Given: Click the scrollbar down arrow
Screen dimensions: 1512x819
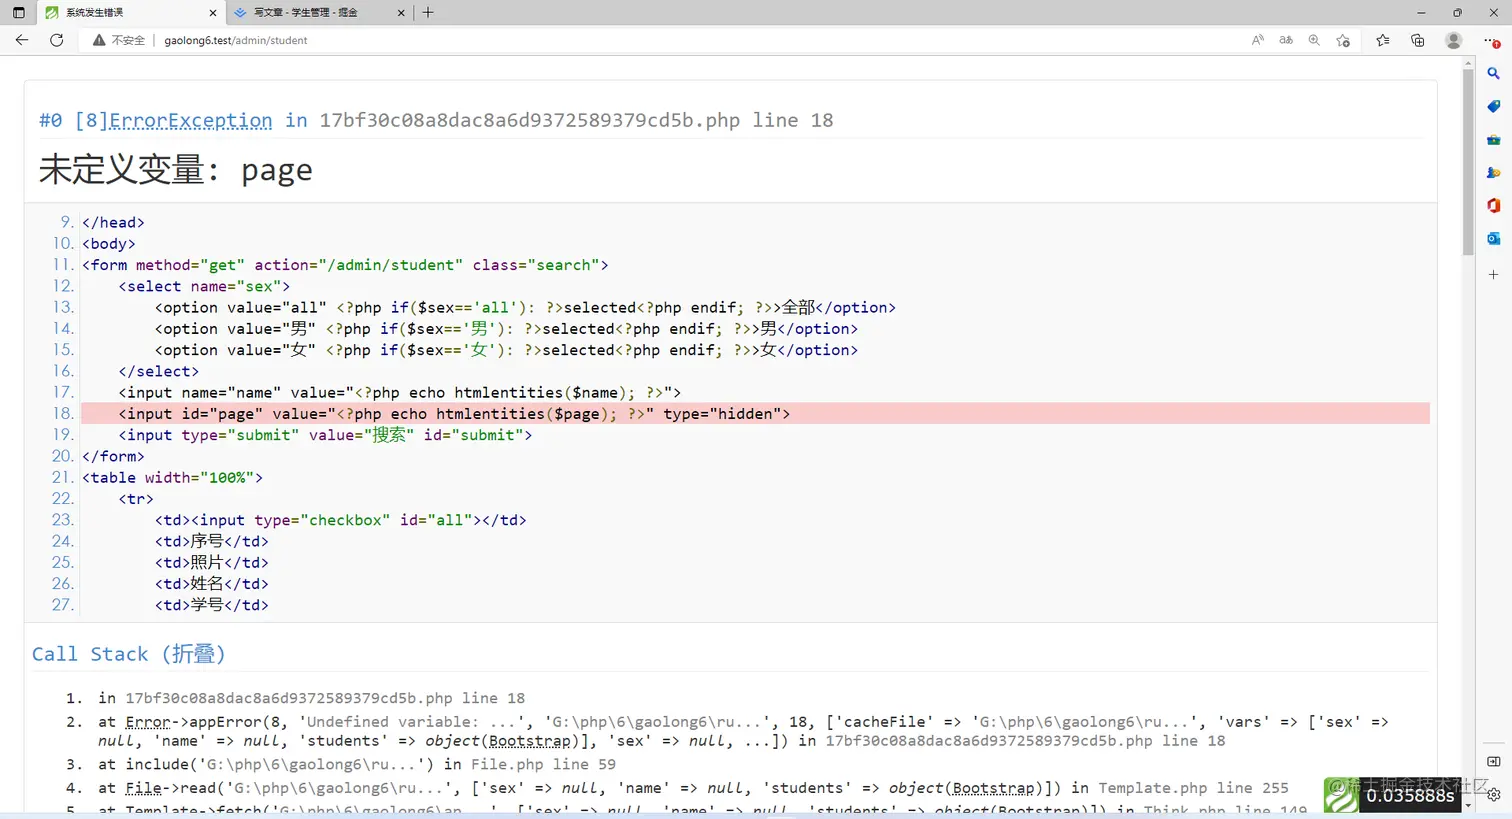Looking at the screenshot, I should click(x=1468, y=806).
